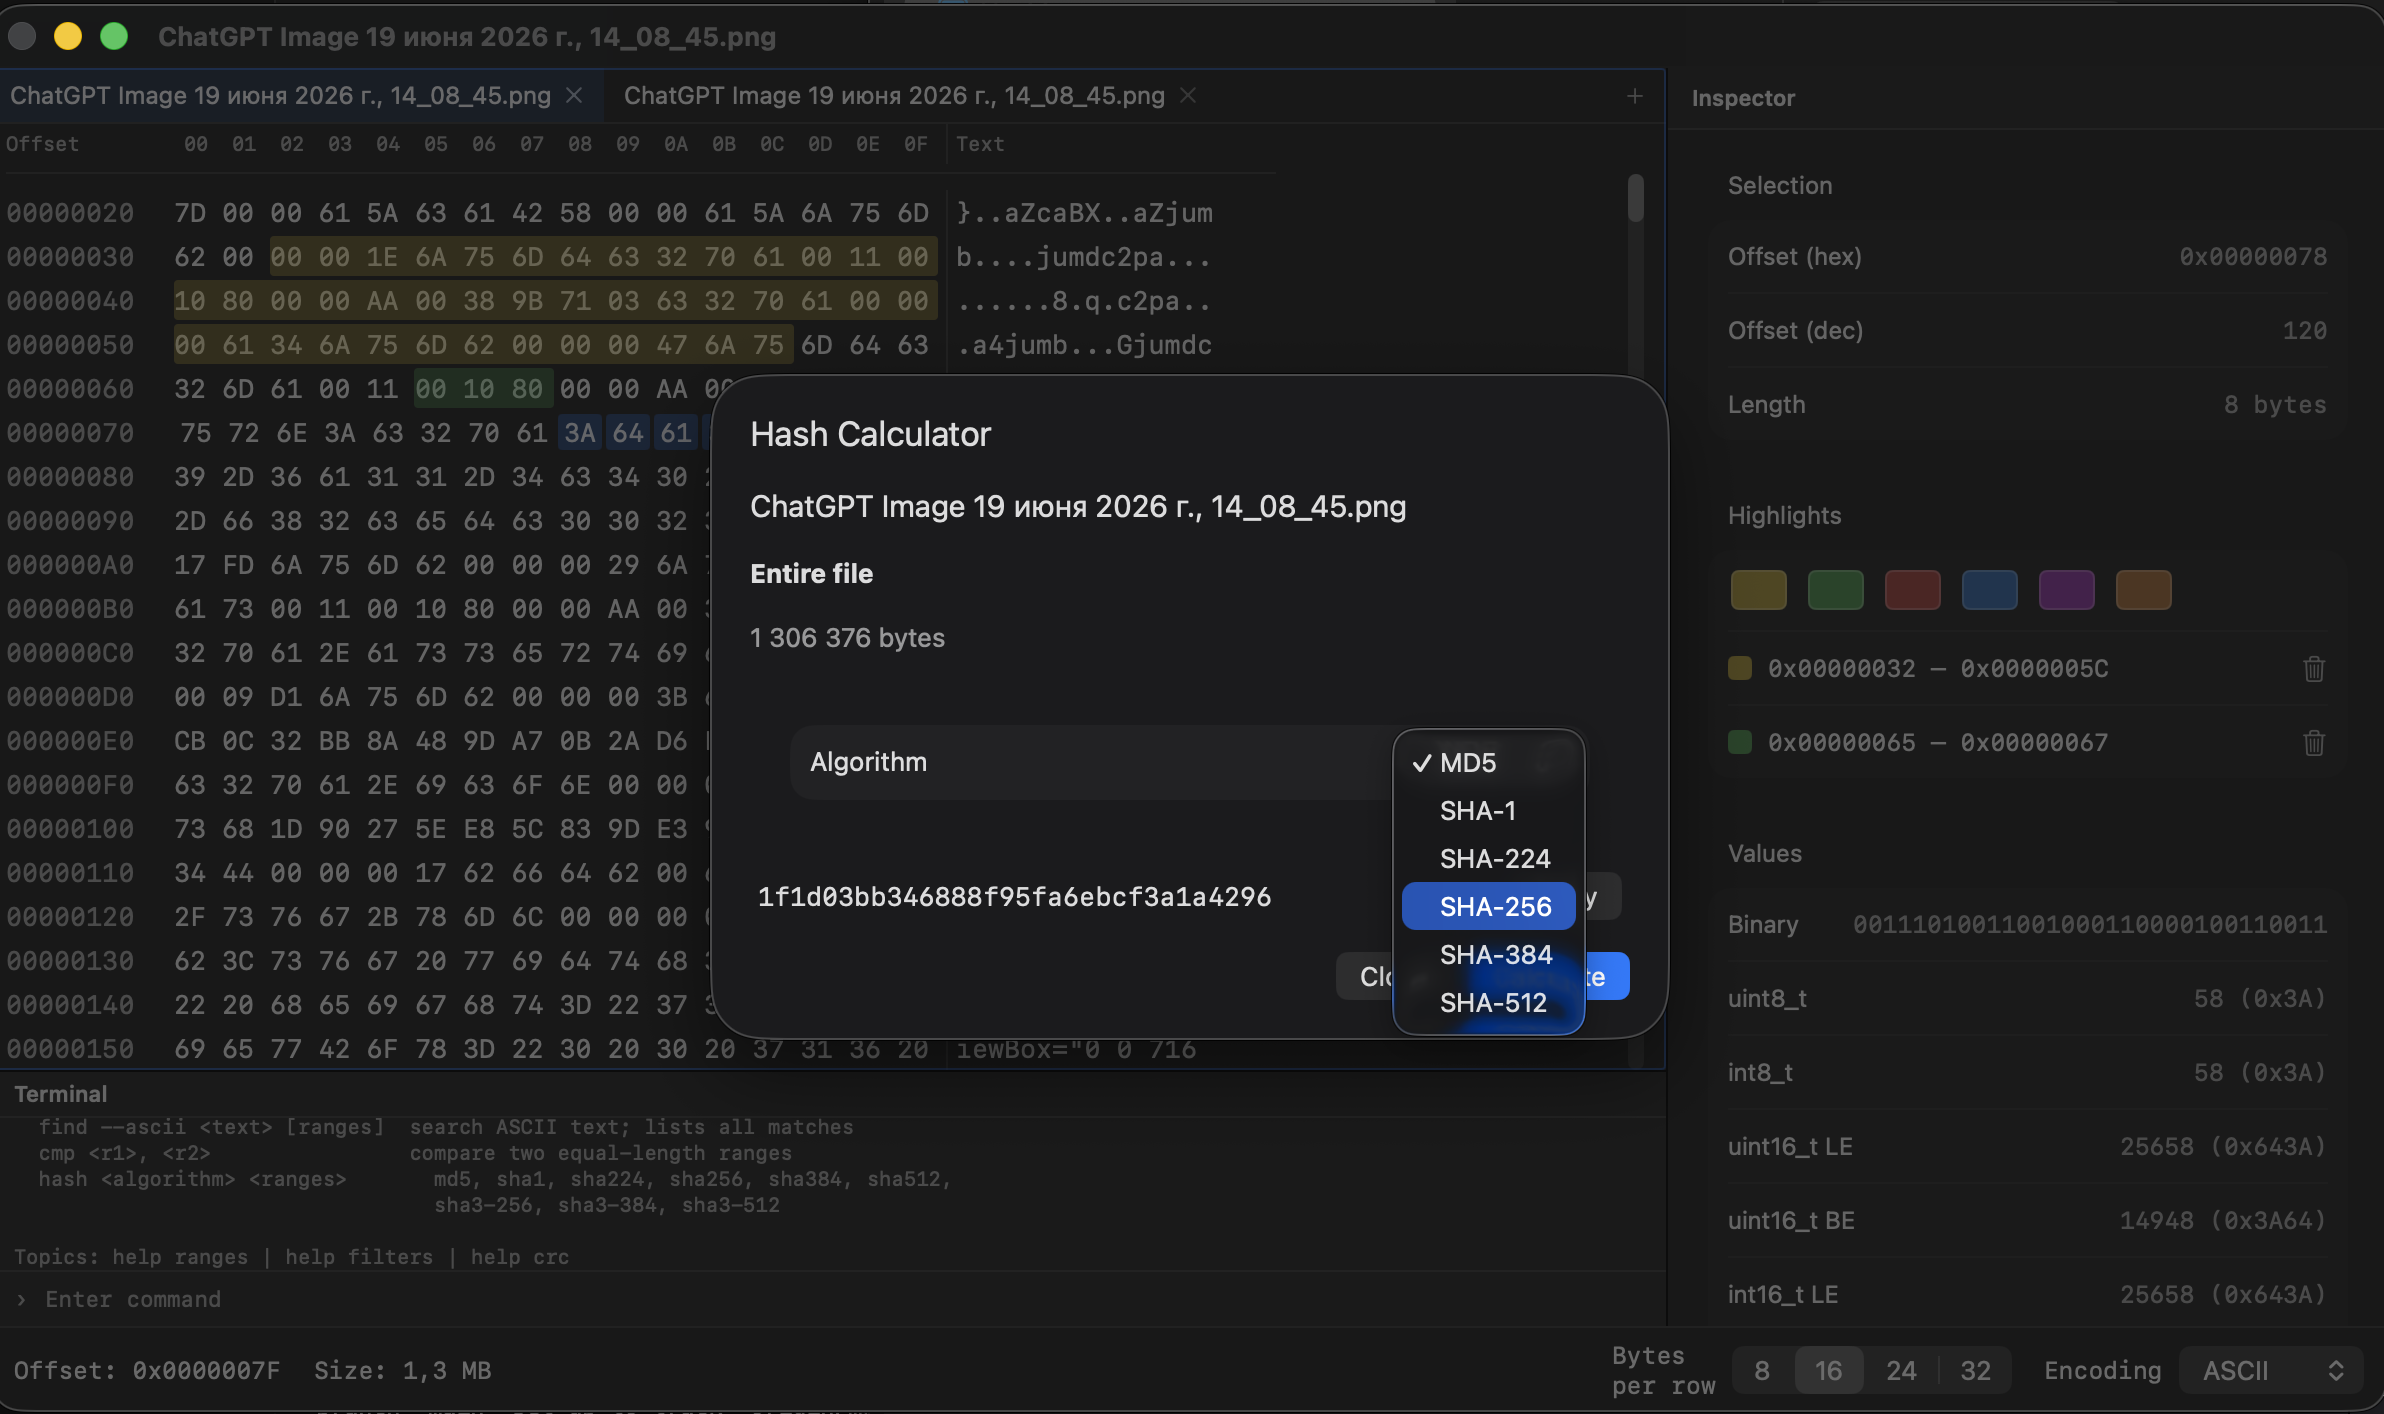Viewport: 2384px width, 1414px height.
Task: Click offset row 000000A0
Action: click(70, 565)
